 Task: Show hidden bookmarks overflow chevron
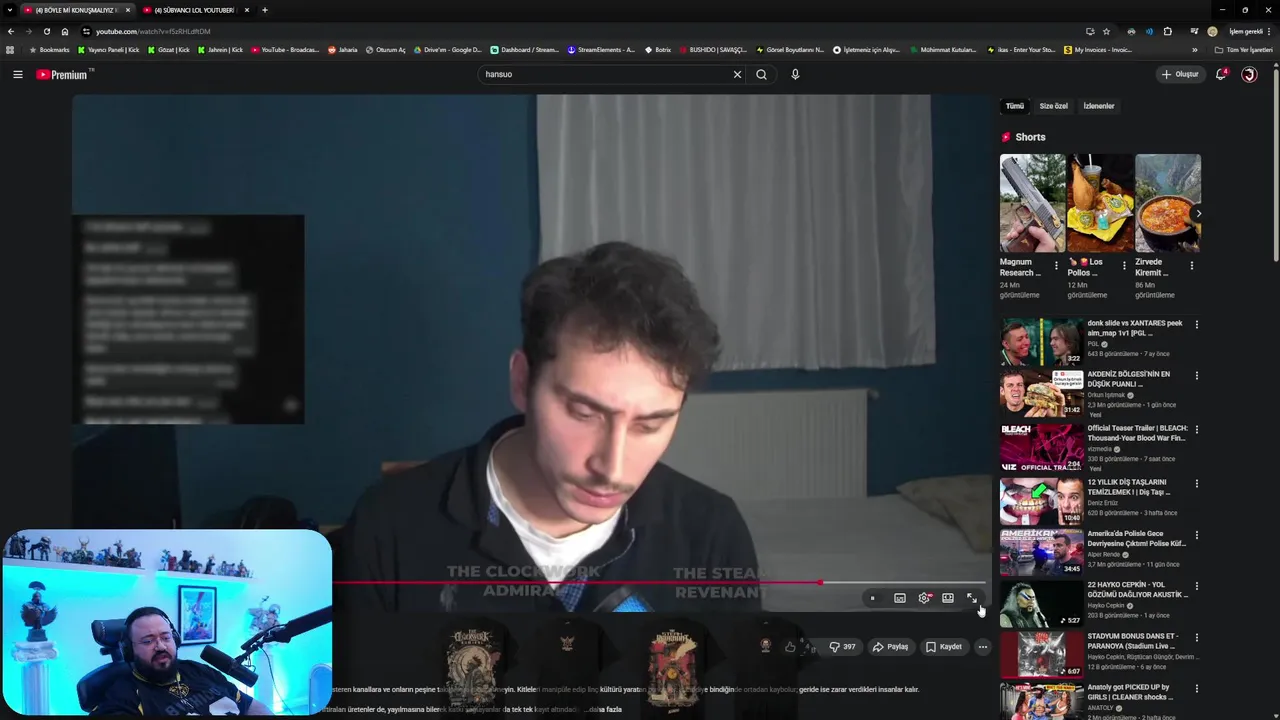click(x=1194, y=50)
